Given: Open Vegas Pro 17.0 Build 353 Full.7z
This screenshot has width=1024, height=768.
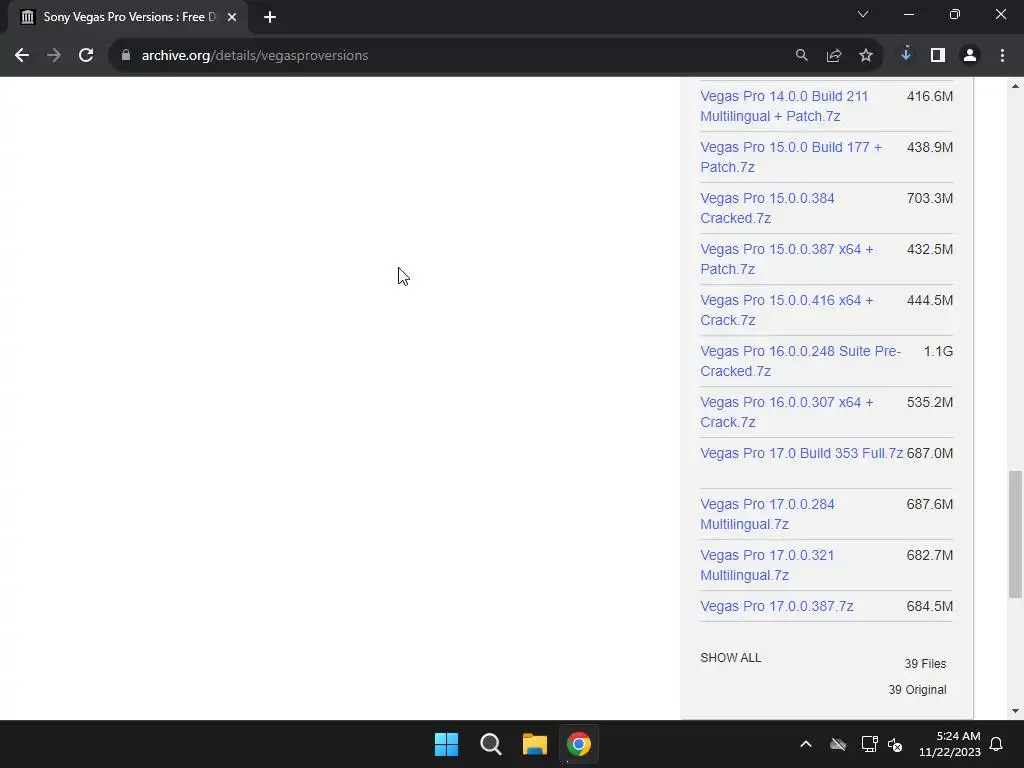Looking at the screenshot, I should coord(801,453).
